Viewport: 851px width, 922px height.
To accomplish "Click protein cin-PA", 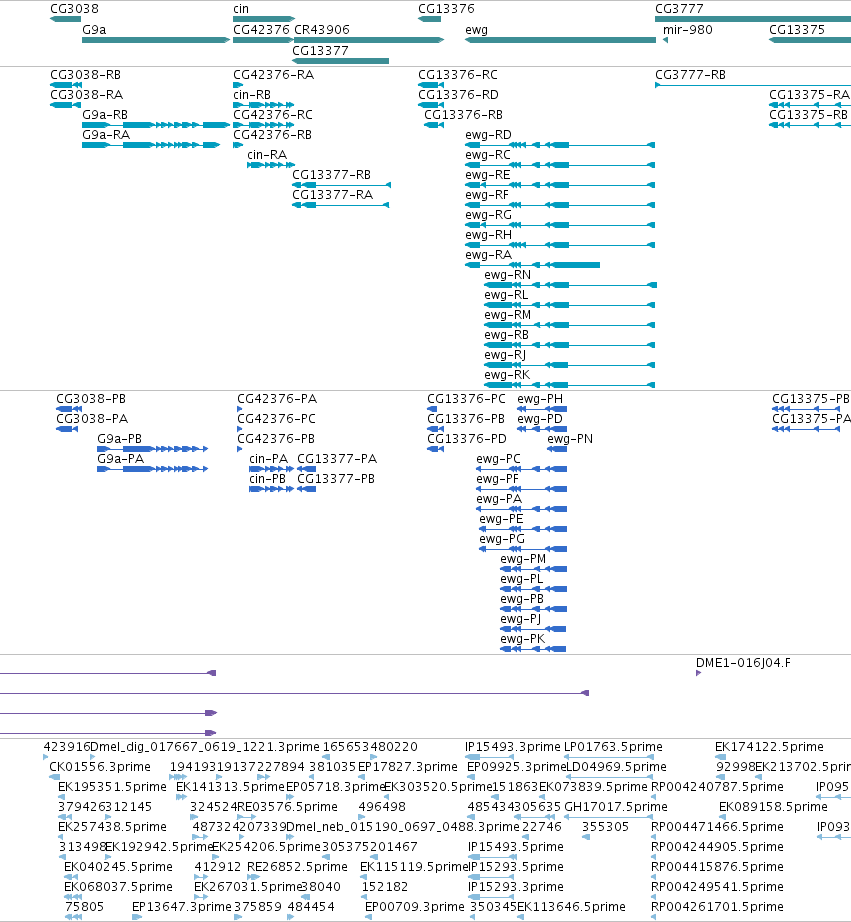I will (271, 469).
